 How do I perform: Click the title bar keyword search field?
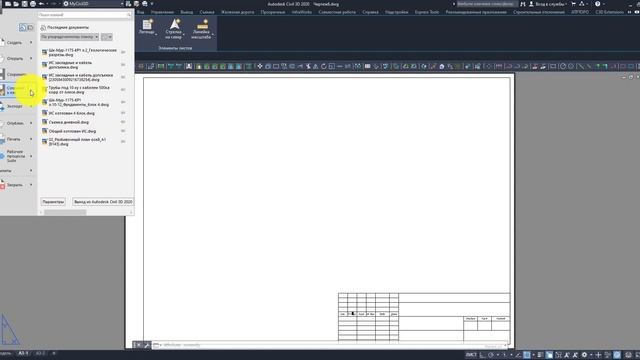coord(486,4)
